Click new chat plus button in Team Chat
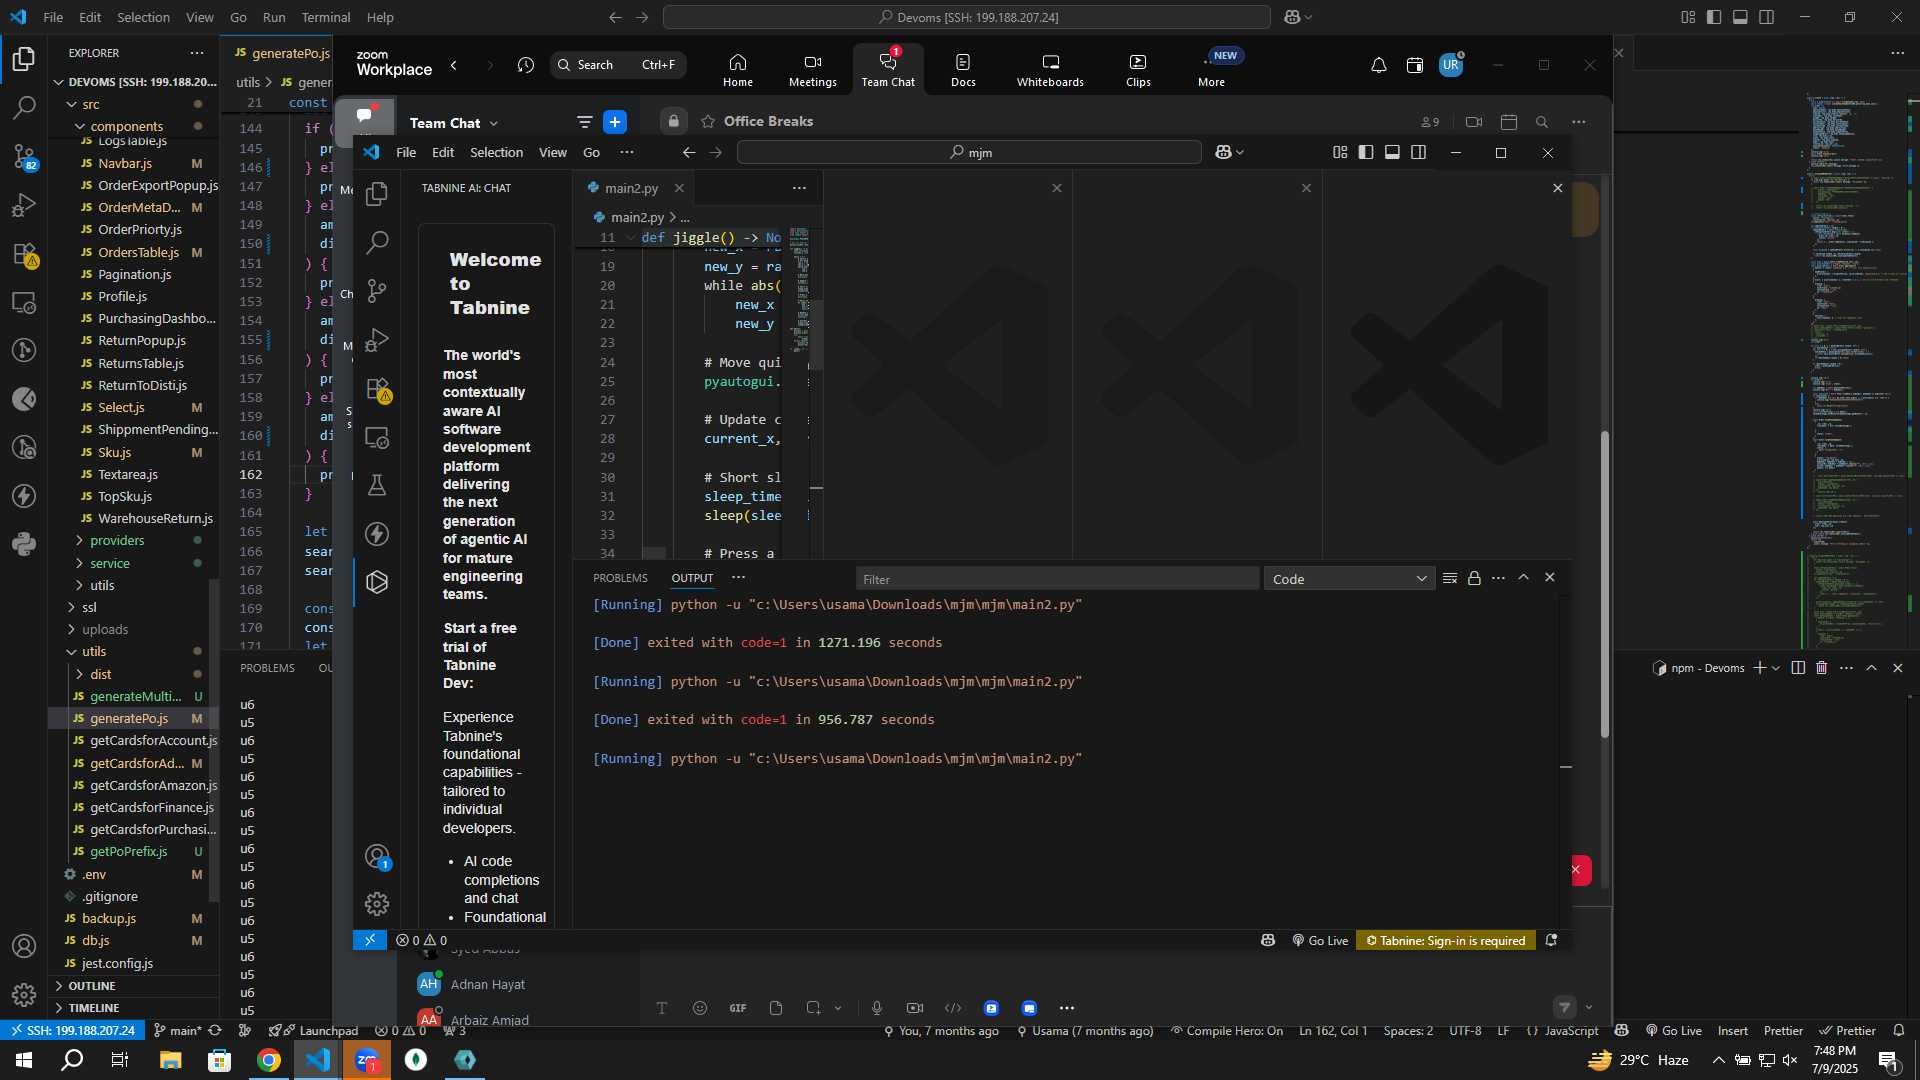This screenshot has width=1920, height=1080. [615, 122]
